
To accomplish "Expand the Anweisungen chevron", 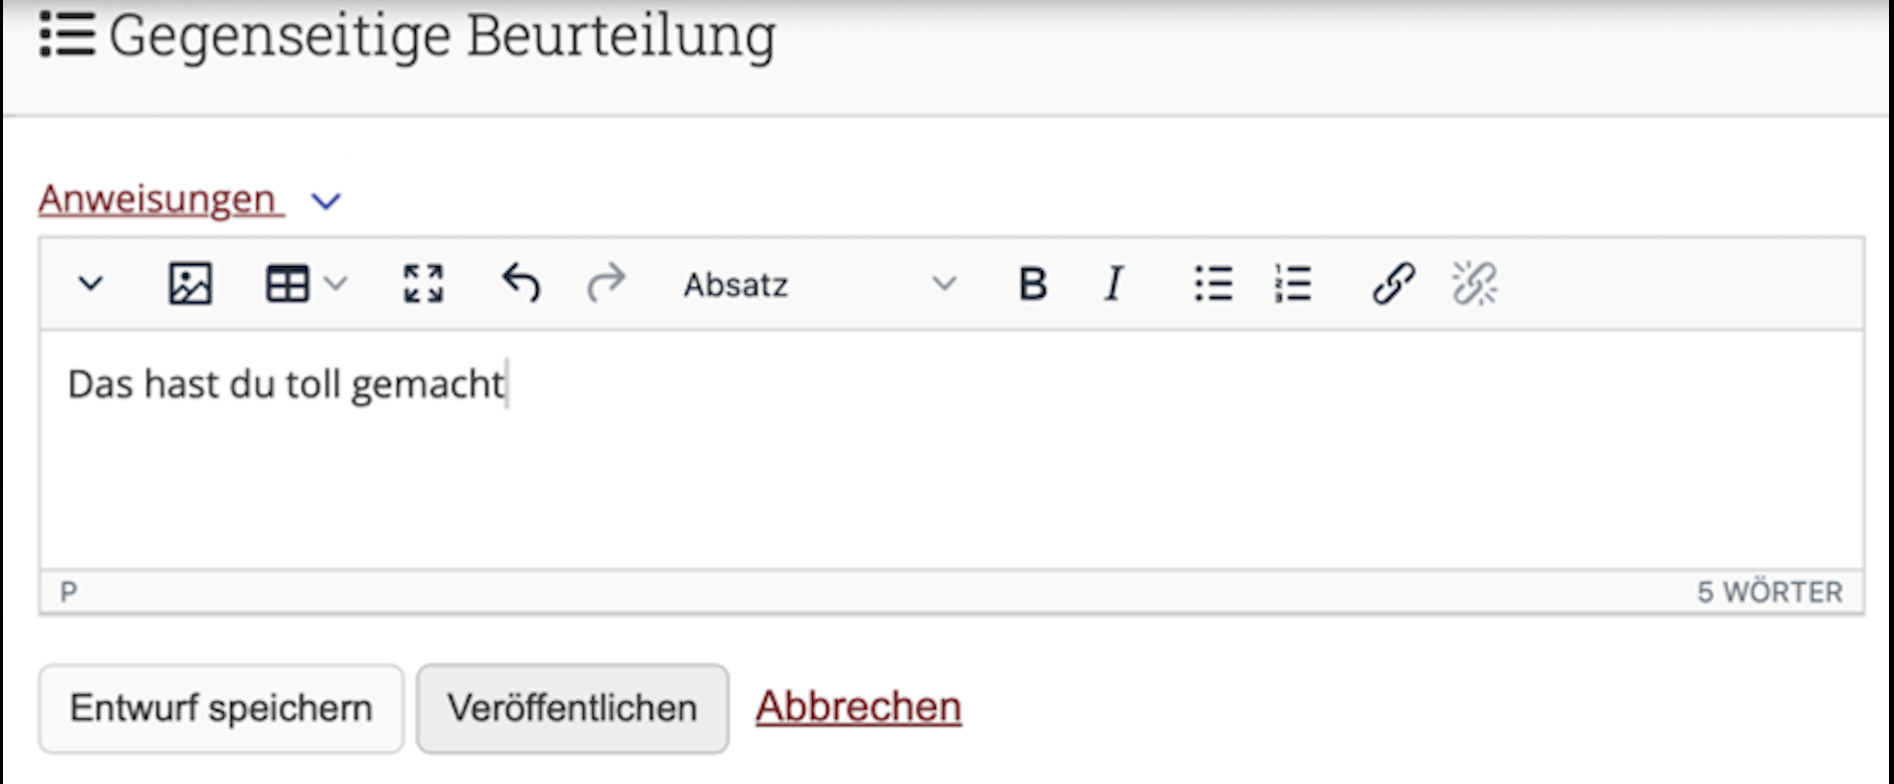I will click(x=326, y=202).
